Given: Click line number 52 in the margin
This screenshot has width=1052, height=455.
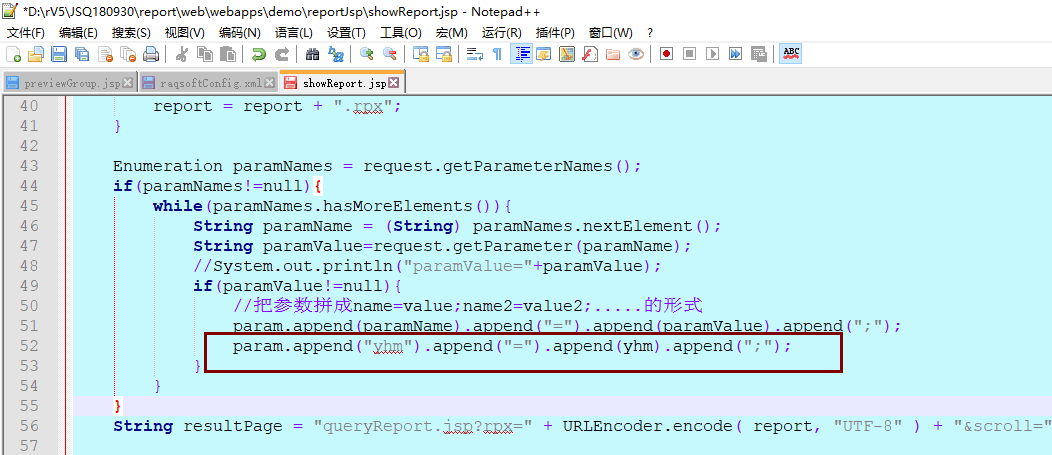Looking at the screenshot, I should pos(29,346).
